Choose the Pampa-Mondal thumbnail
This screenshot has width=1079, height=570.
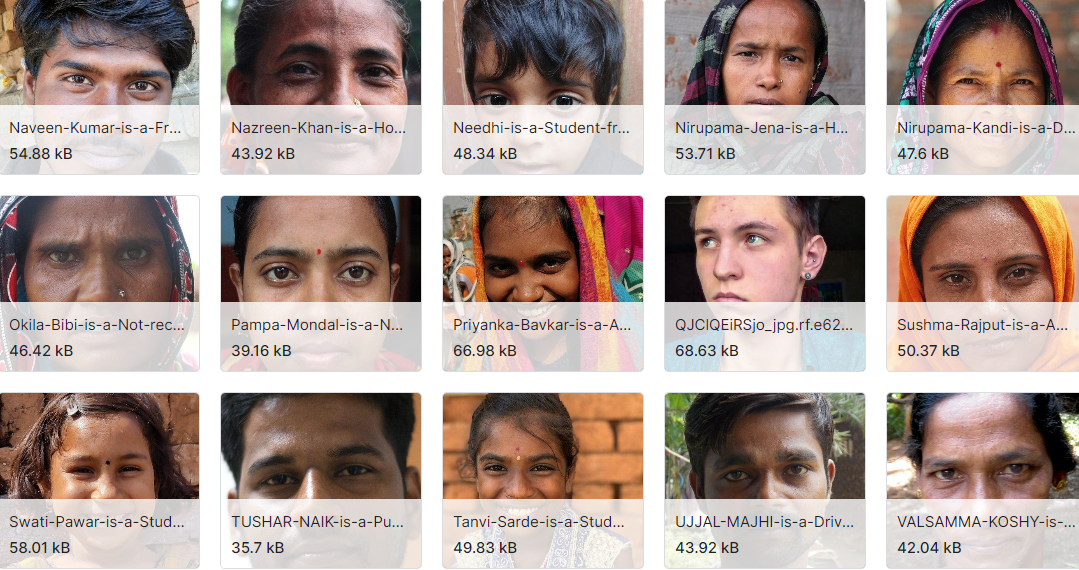pos(321,284)
